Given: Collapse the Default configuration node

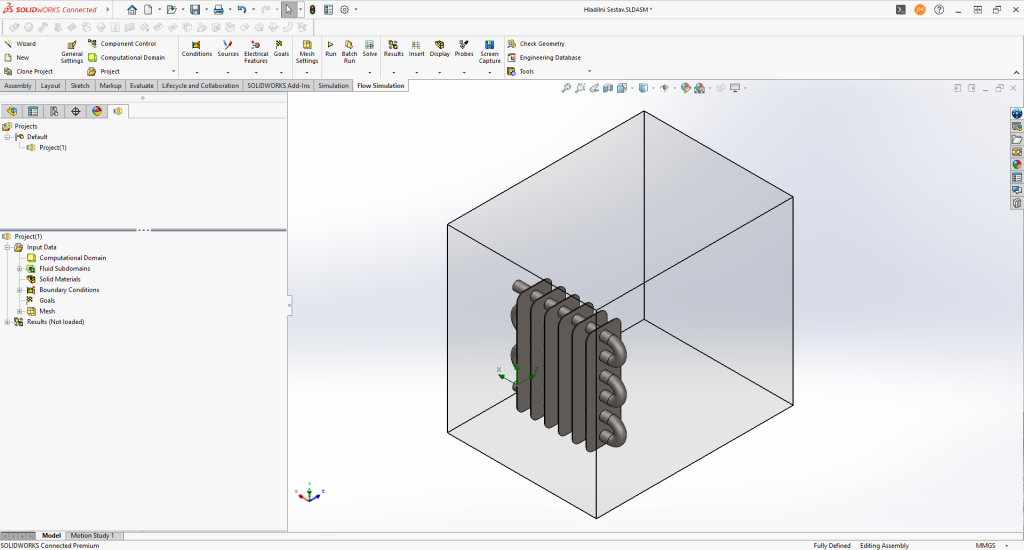Looking at the screenshot, I should [x=7, y=137].
